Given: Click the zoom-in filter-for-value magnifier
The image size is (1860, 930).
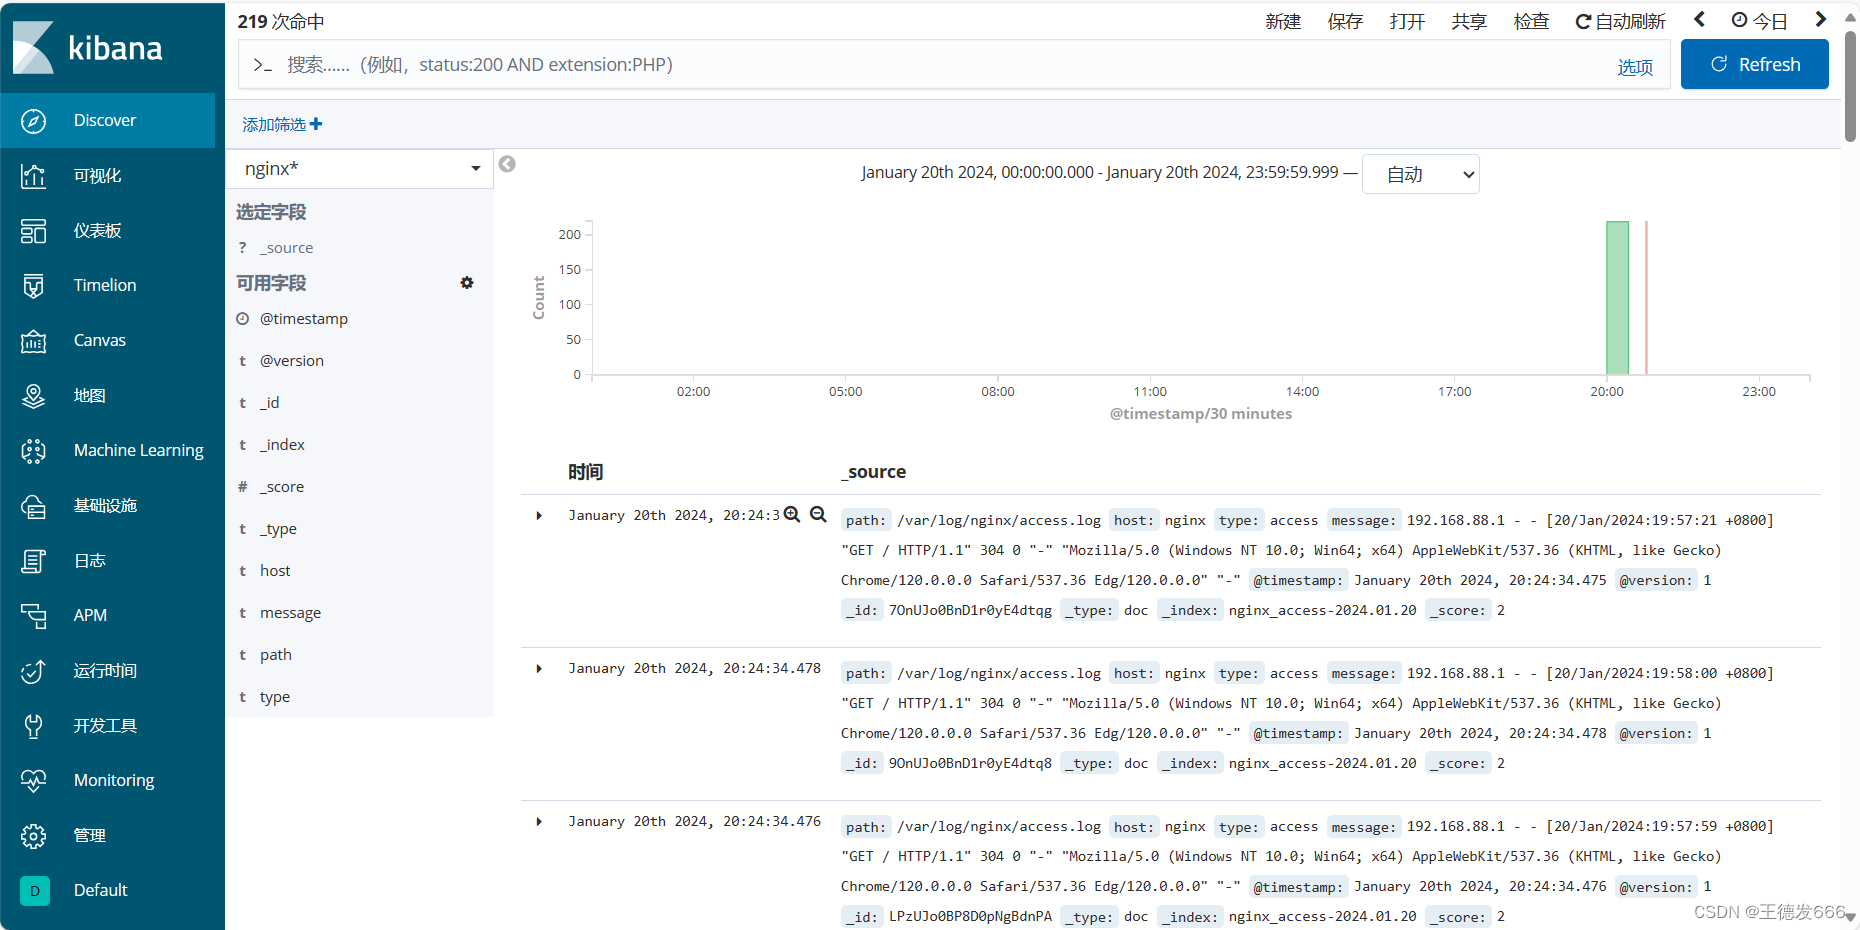Looking at the screenshot, I should (x=791, y=514).
